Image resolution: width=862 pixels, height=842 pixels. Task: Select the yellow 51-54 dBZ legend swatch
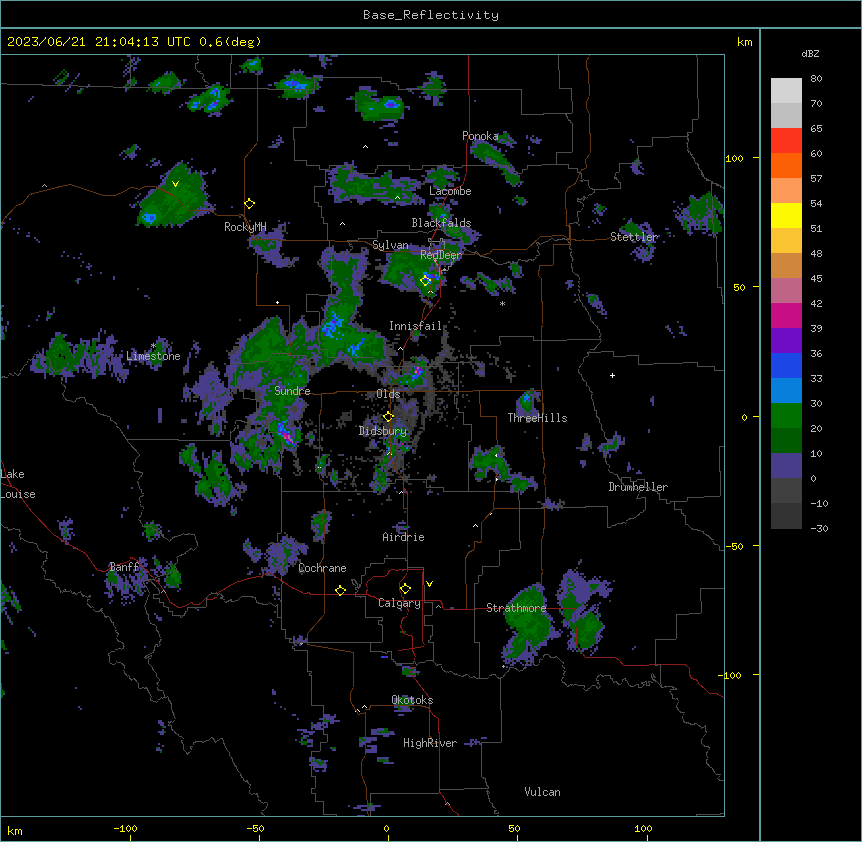click(x=786, y=215)
